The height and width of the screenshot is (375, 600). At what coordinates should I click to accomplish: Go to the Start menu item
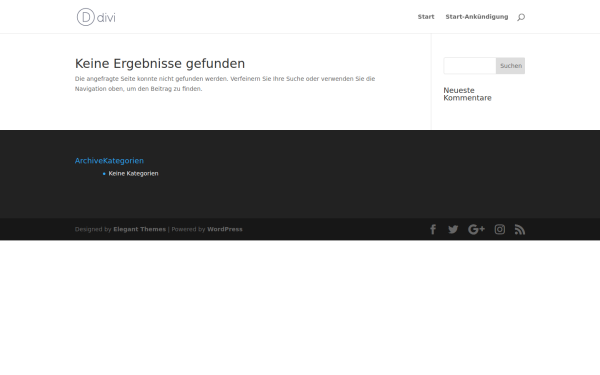coord(426,17)
